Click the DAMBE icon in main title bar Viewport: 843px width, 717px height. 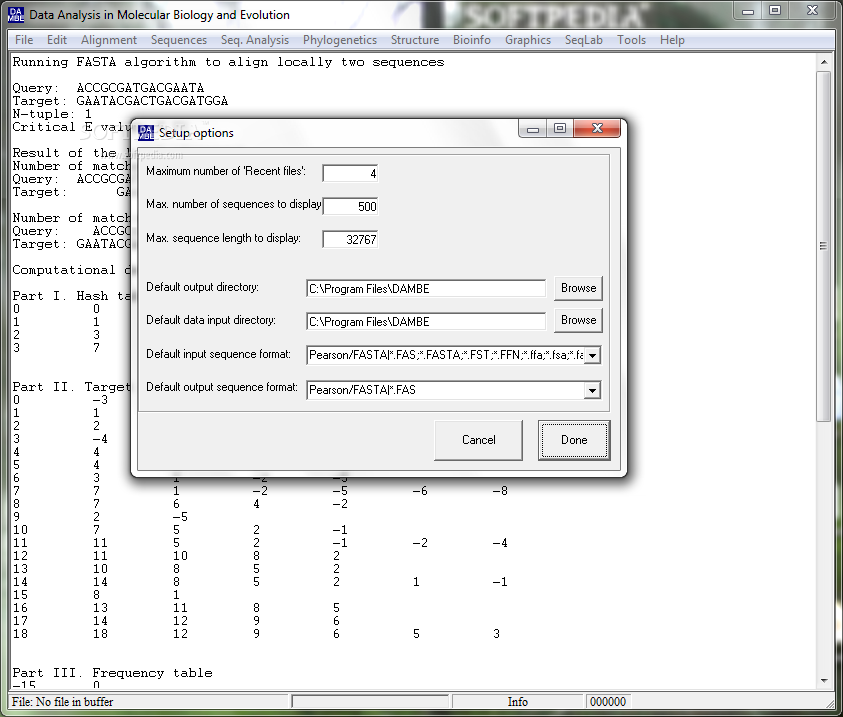point(16,15)
